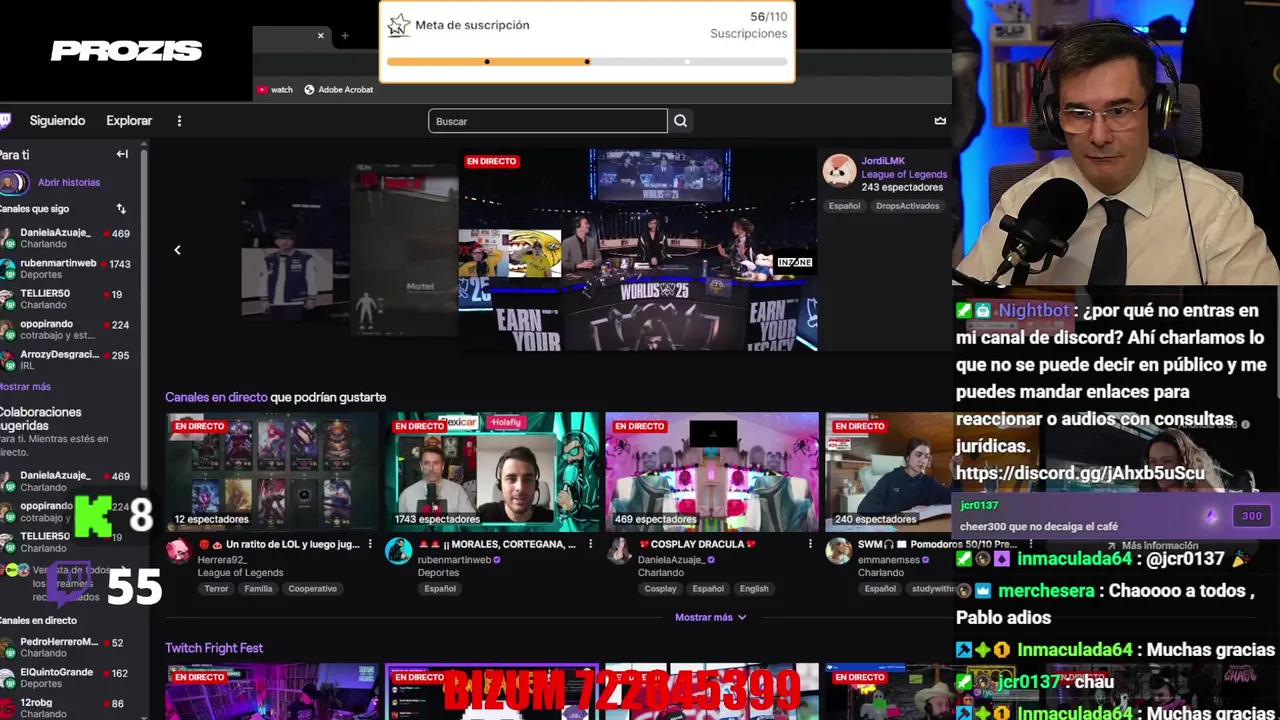
Task: Open options for DanielaAzuaje_ stream card
Action: pos(810,544)
